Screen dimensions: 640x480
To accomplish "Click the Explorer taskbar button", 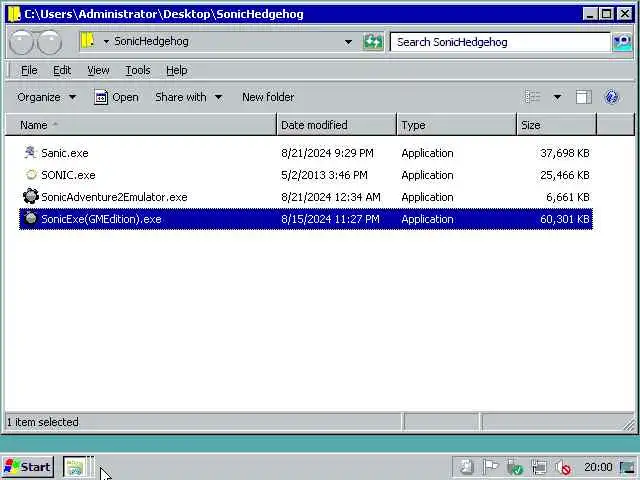I will click(x=78, y=467).
